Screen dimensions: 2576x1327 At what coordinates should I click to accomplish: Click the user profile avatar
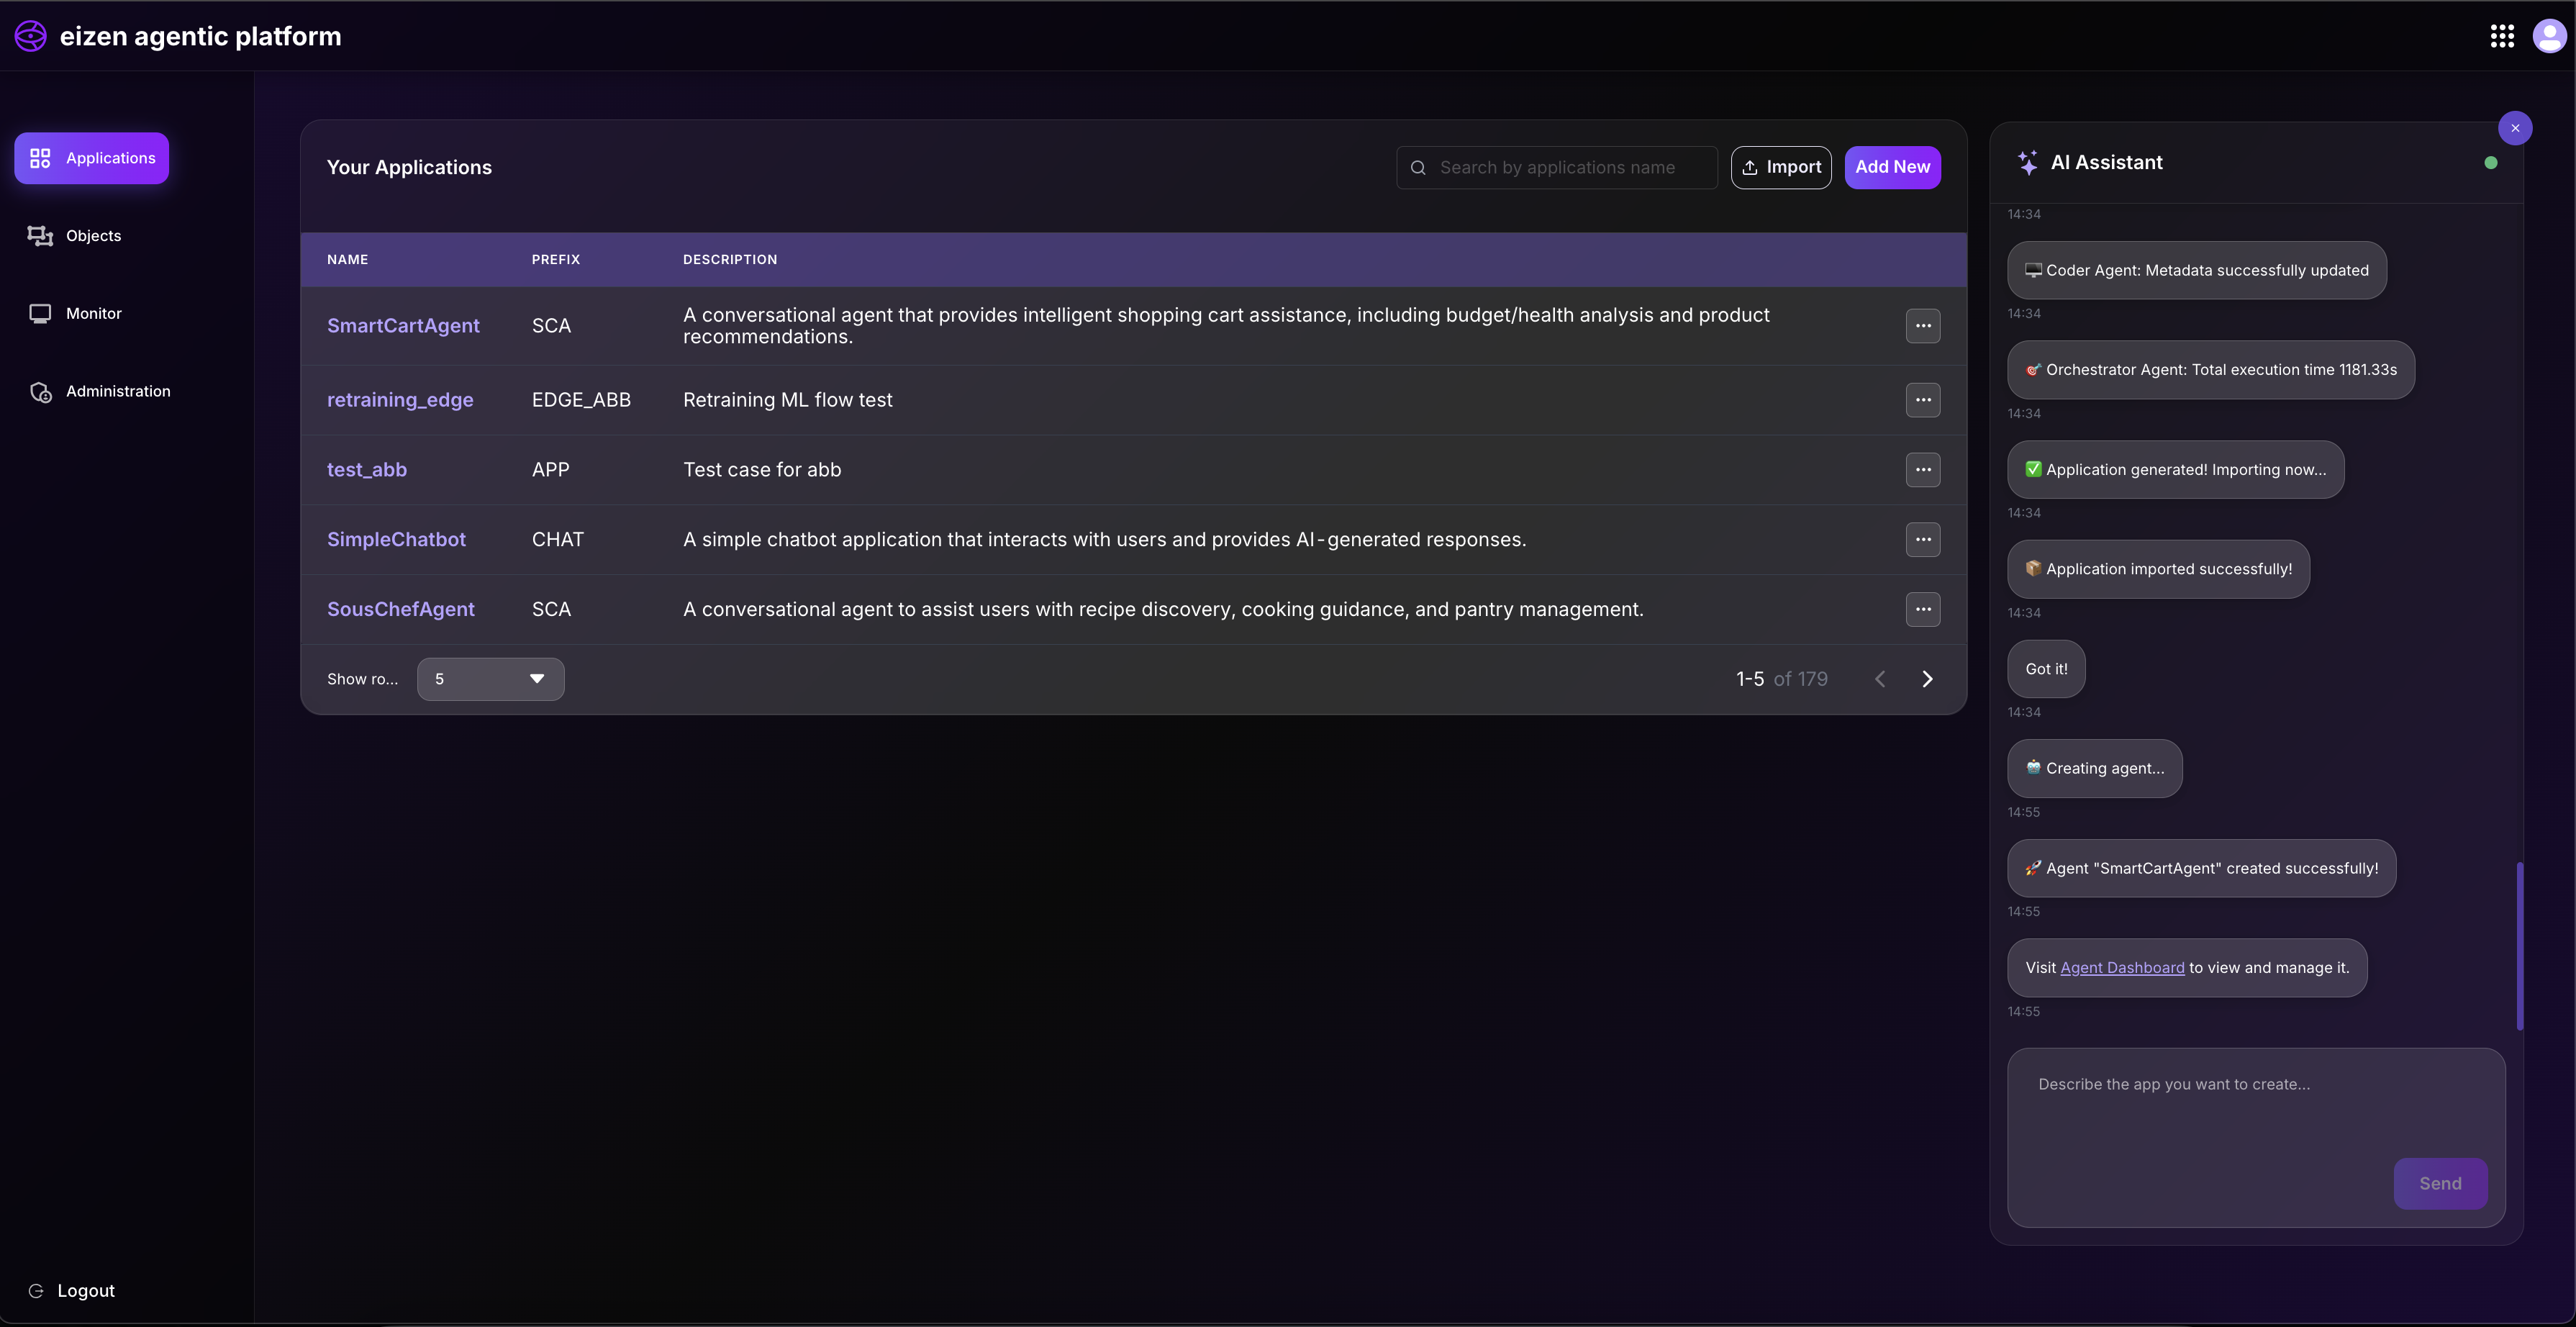pyautogui.click(x=2549, y=36)
